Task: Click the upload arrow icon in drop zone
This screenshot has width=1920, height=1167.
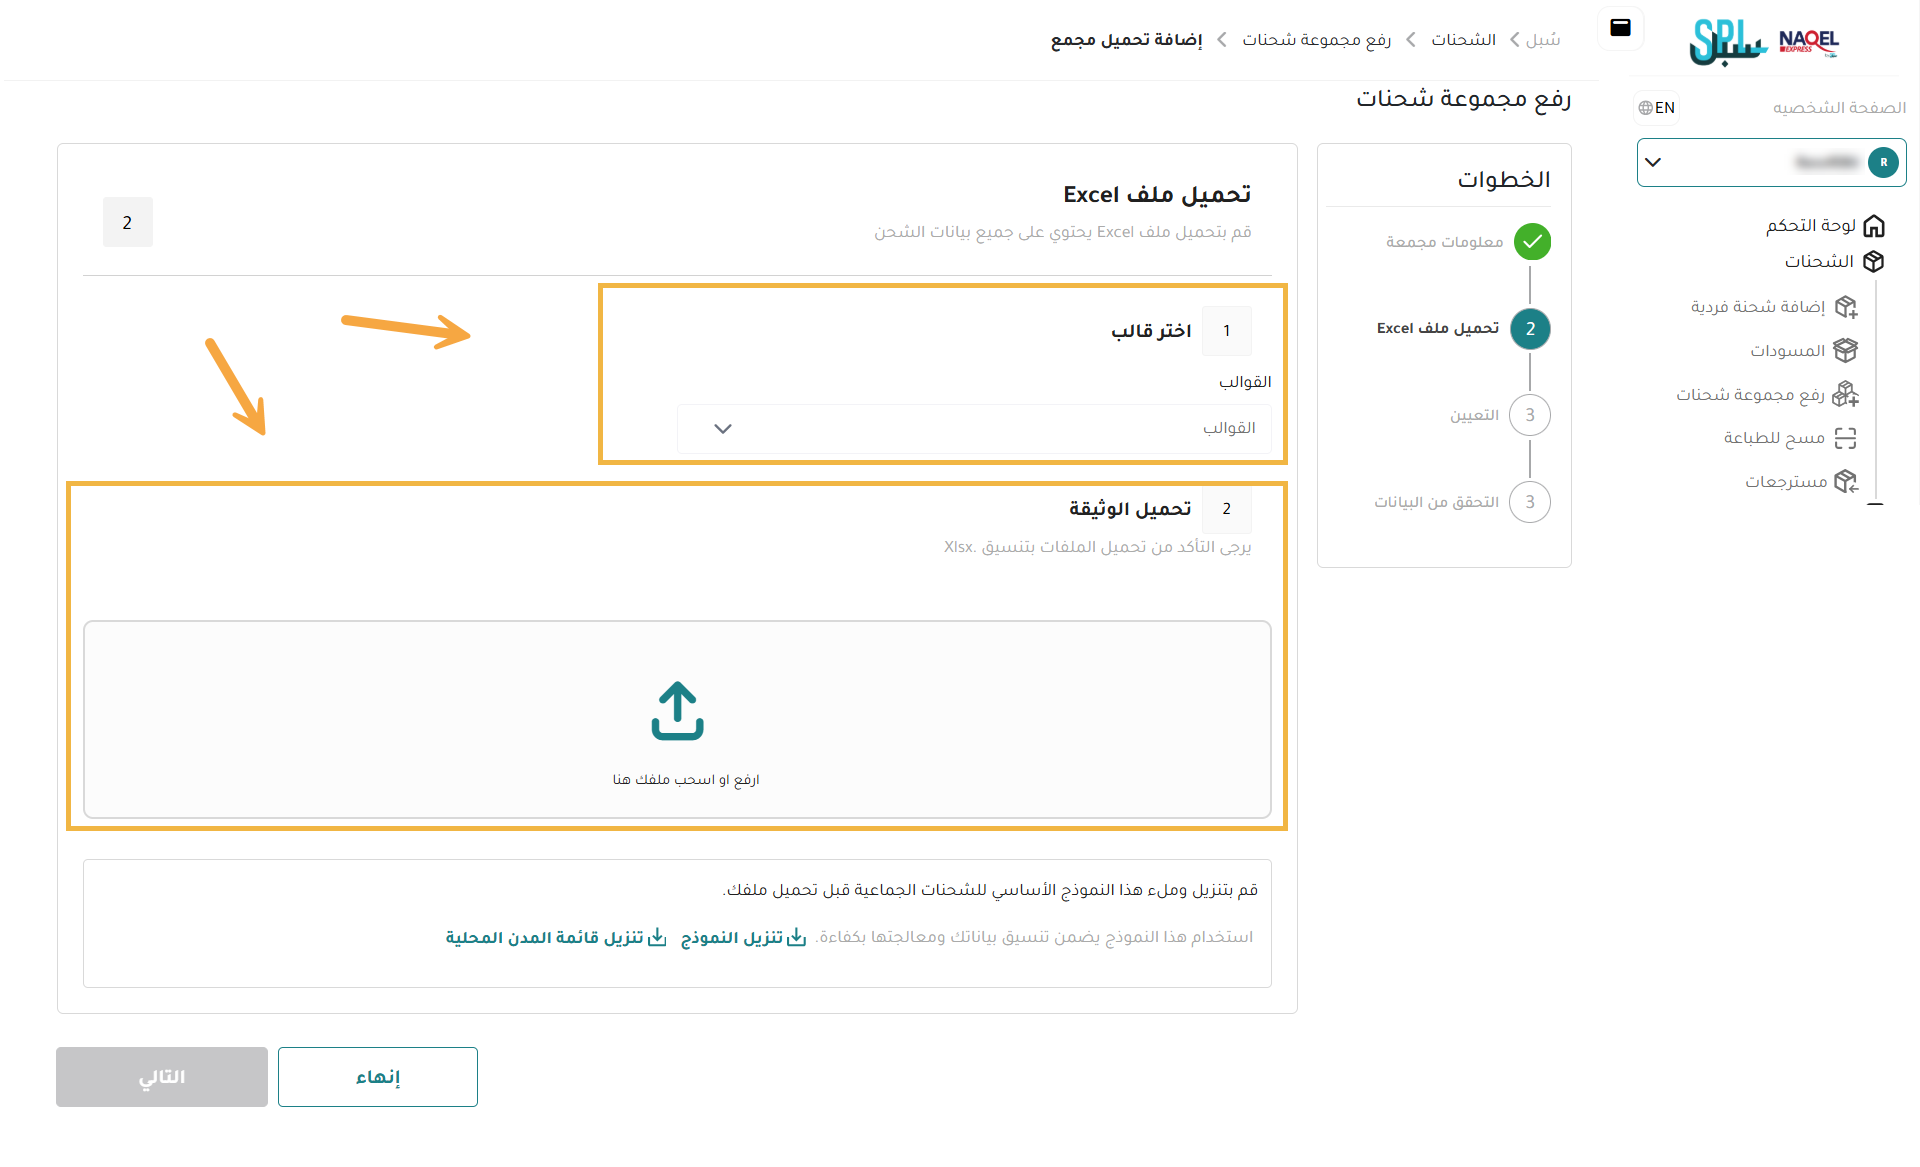Action: (x=677, y=711)
